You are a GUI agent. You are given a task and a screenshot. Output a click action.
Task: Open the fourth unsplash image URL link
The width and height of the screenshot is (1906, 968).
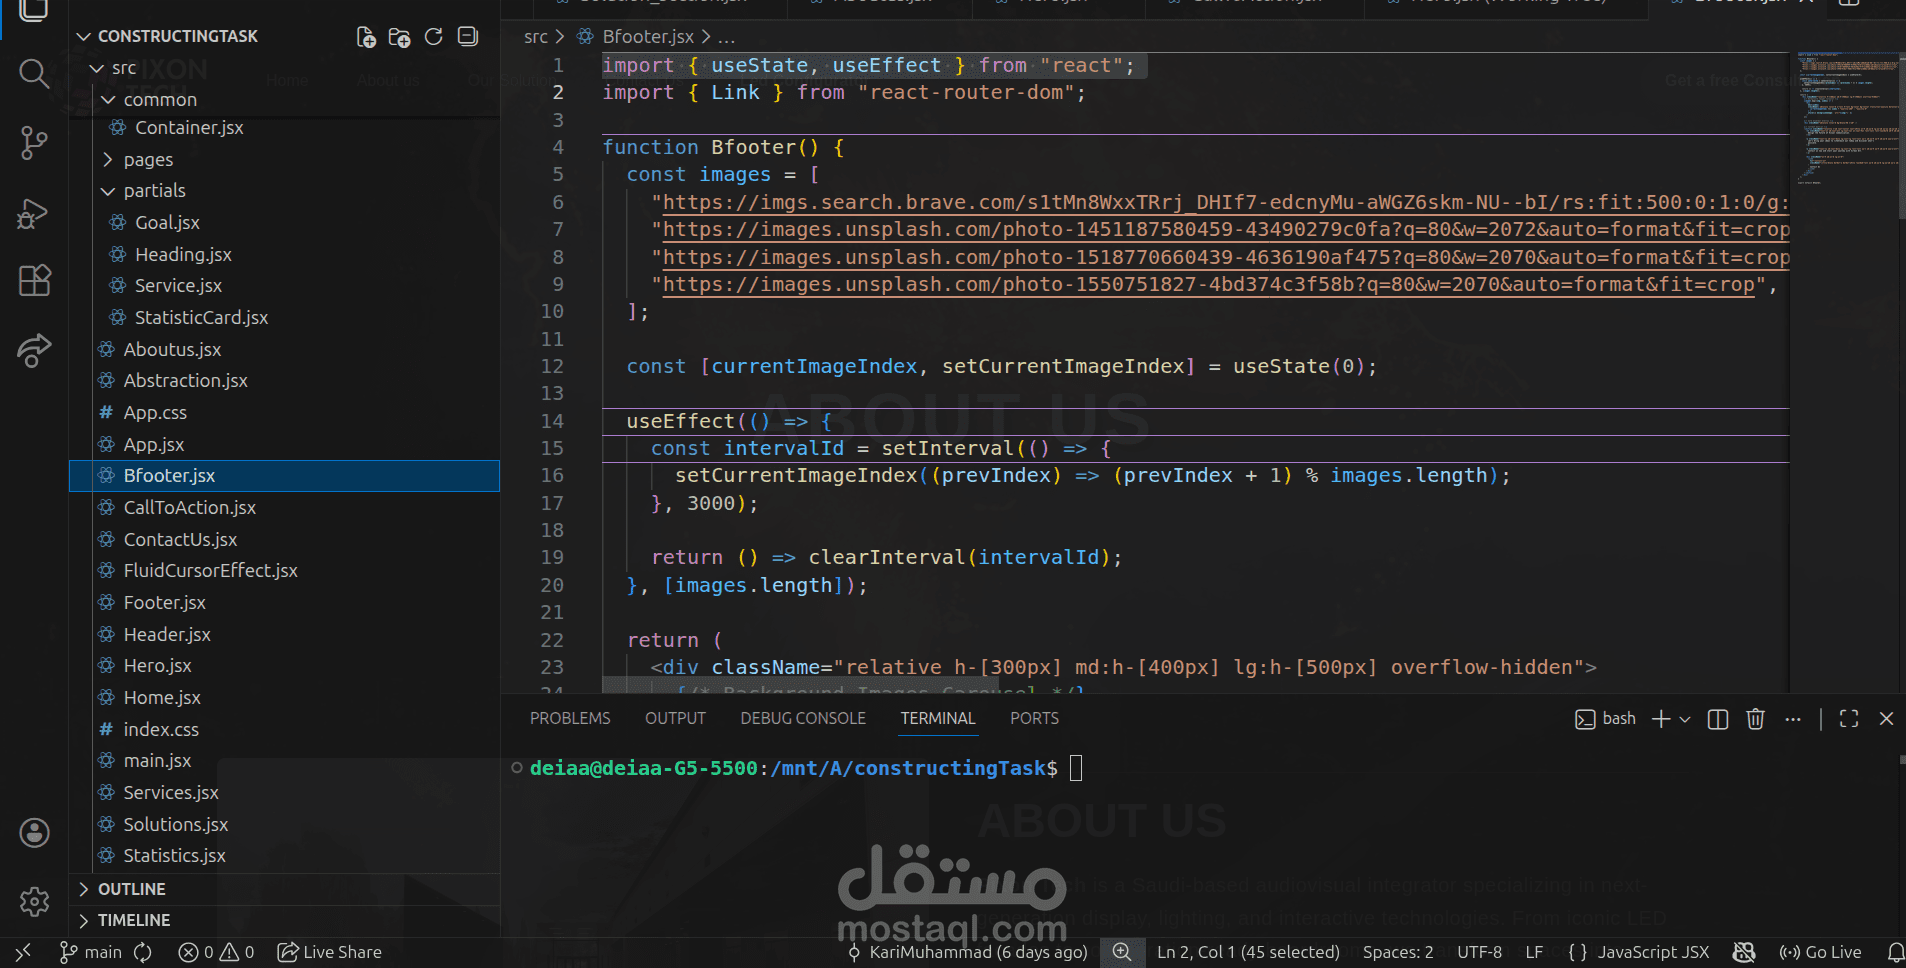point(1208,285)
